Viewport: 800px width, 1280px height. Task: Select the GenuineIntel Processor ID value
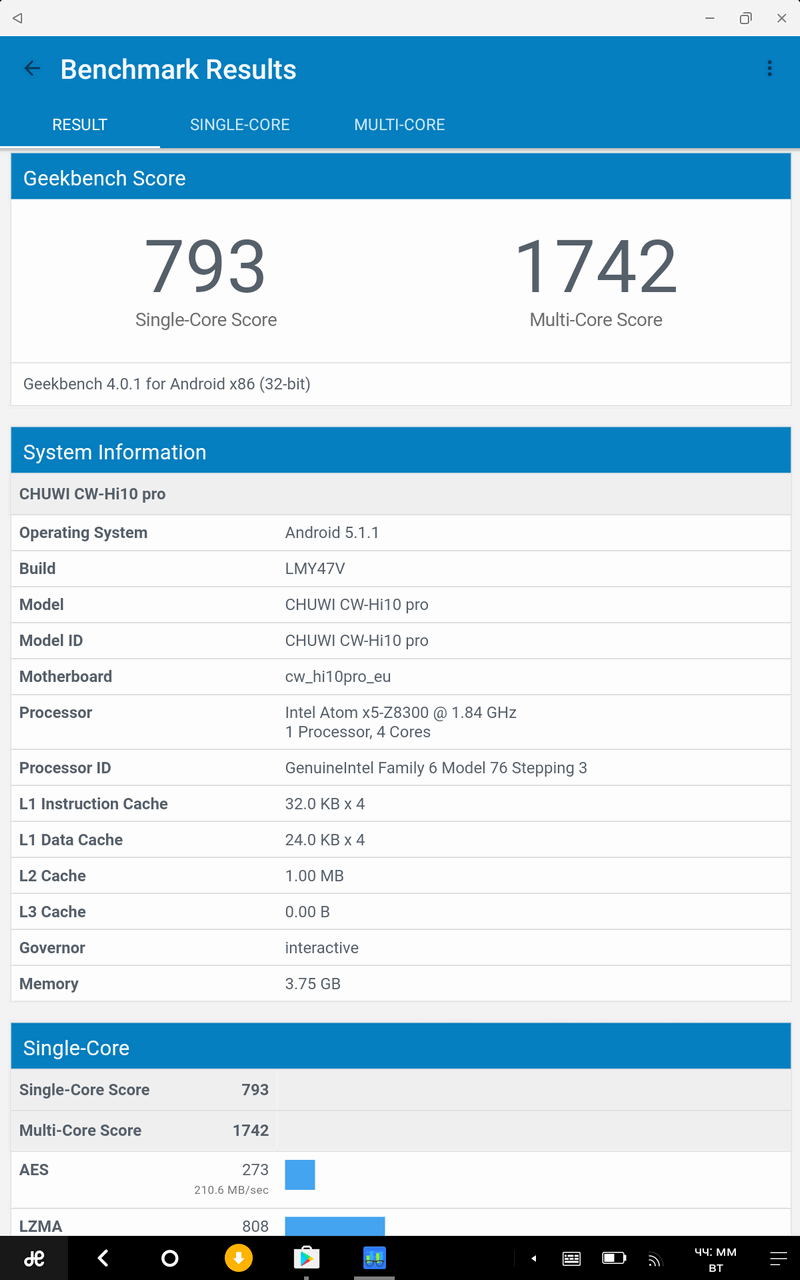point(436,768)
